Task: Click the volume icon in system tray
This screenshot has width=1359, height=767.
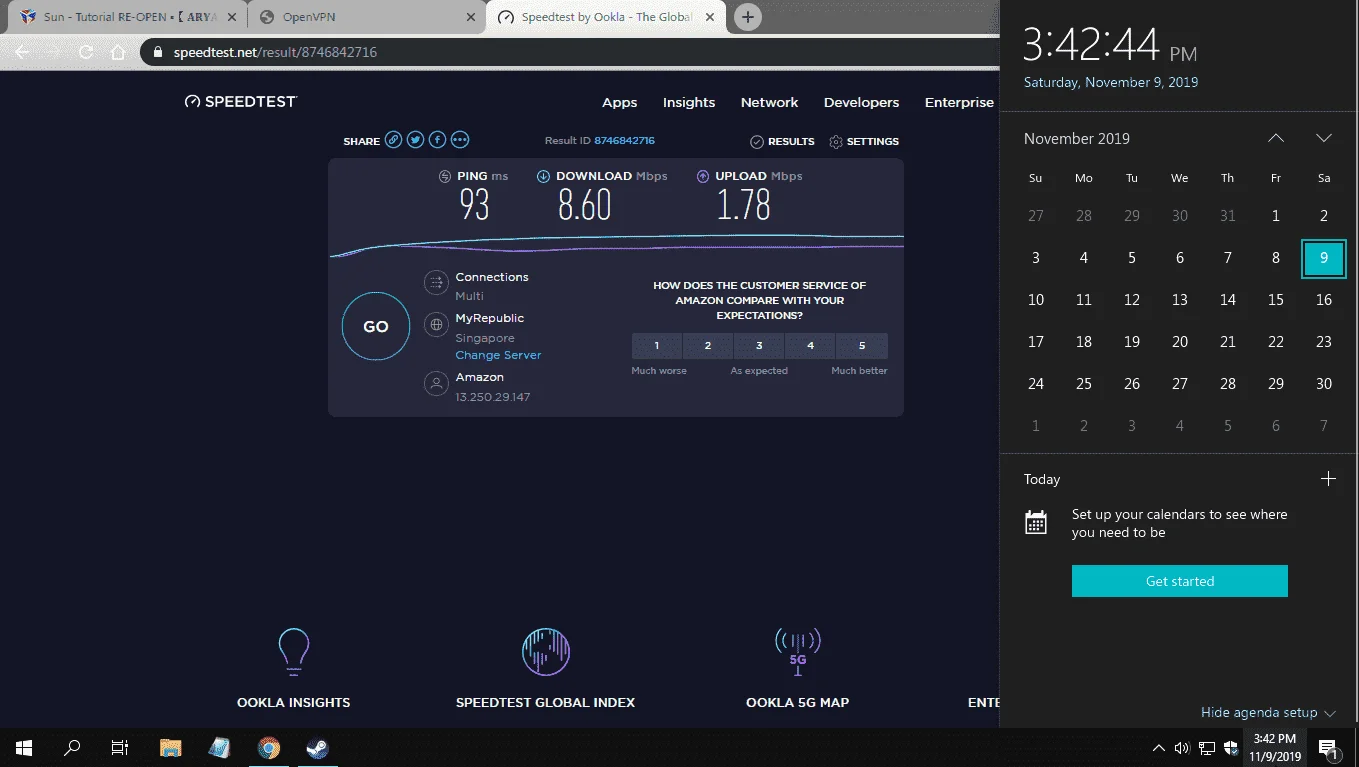Action: [x=1182, y=748]
